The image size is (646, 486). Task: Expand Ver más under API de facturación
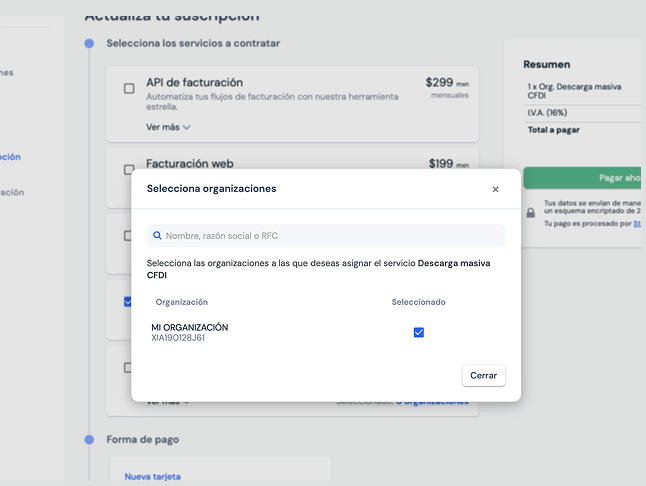tap(168, 127)
